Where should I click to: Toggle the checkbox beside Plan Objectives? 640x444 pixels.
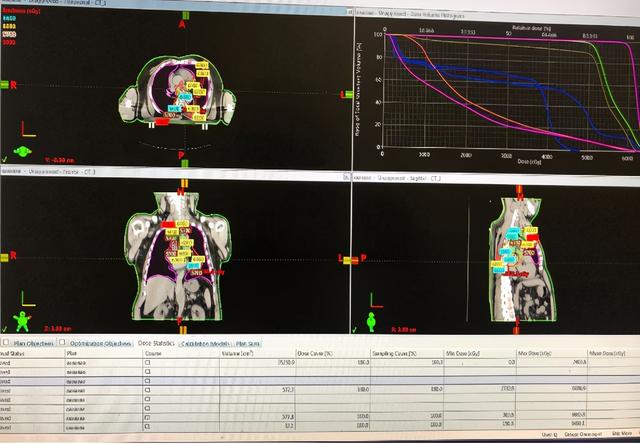tap(5, 343)
